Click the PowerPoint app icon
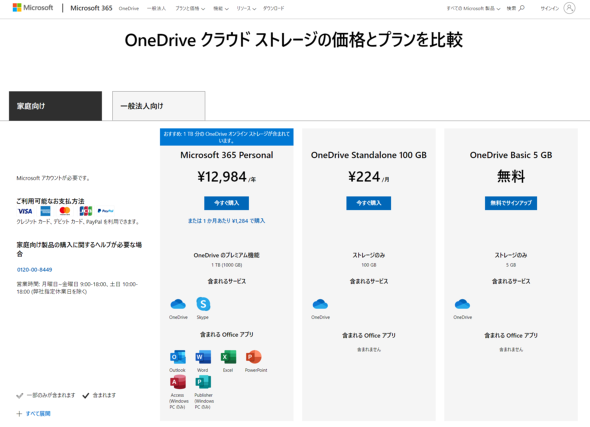 254,357
